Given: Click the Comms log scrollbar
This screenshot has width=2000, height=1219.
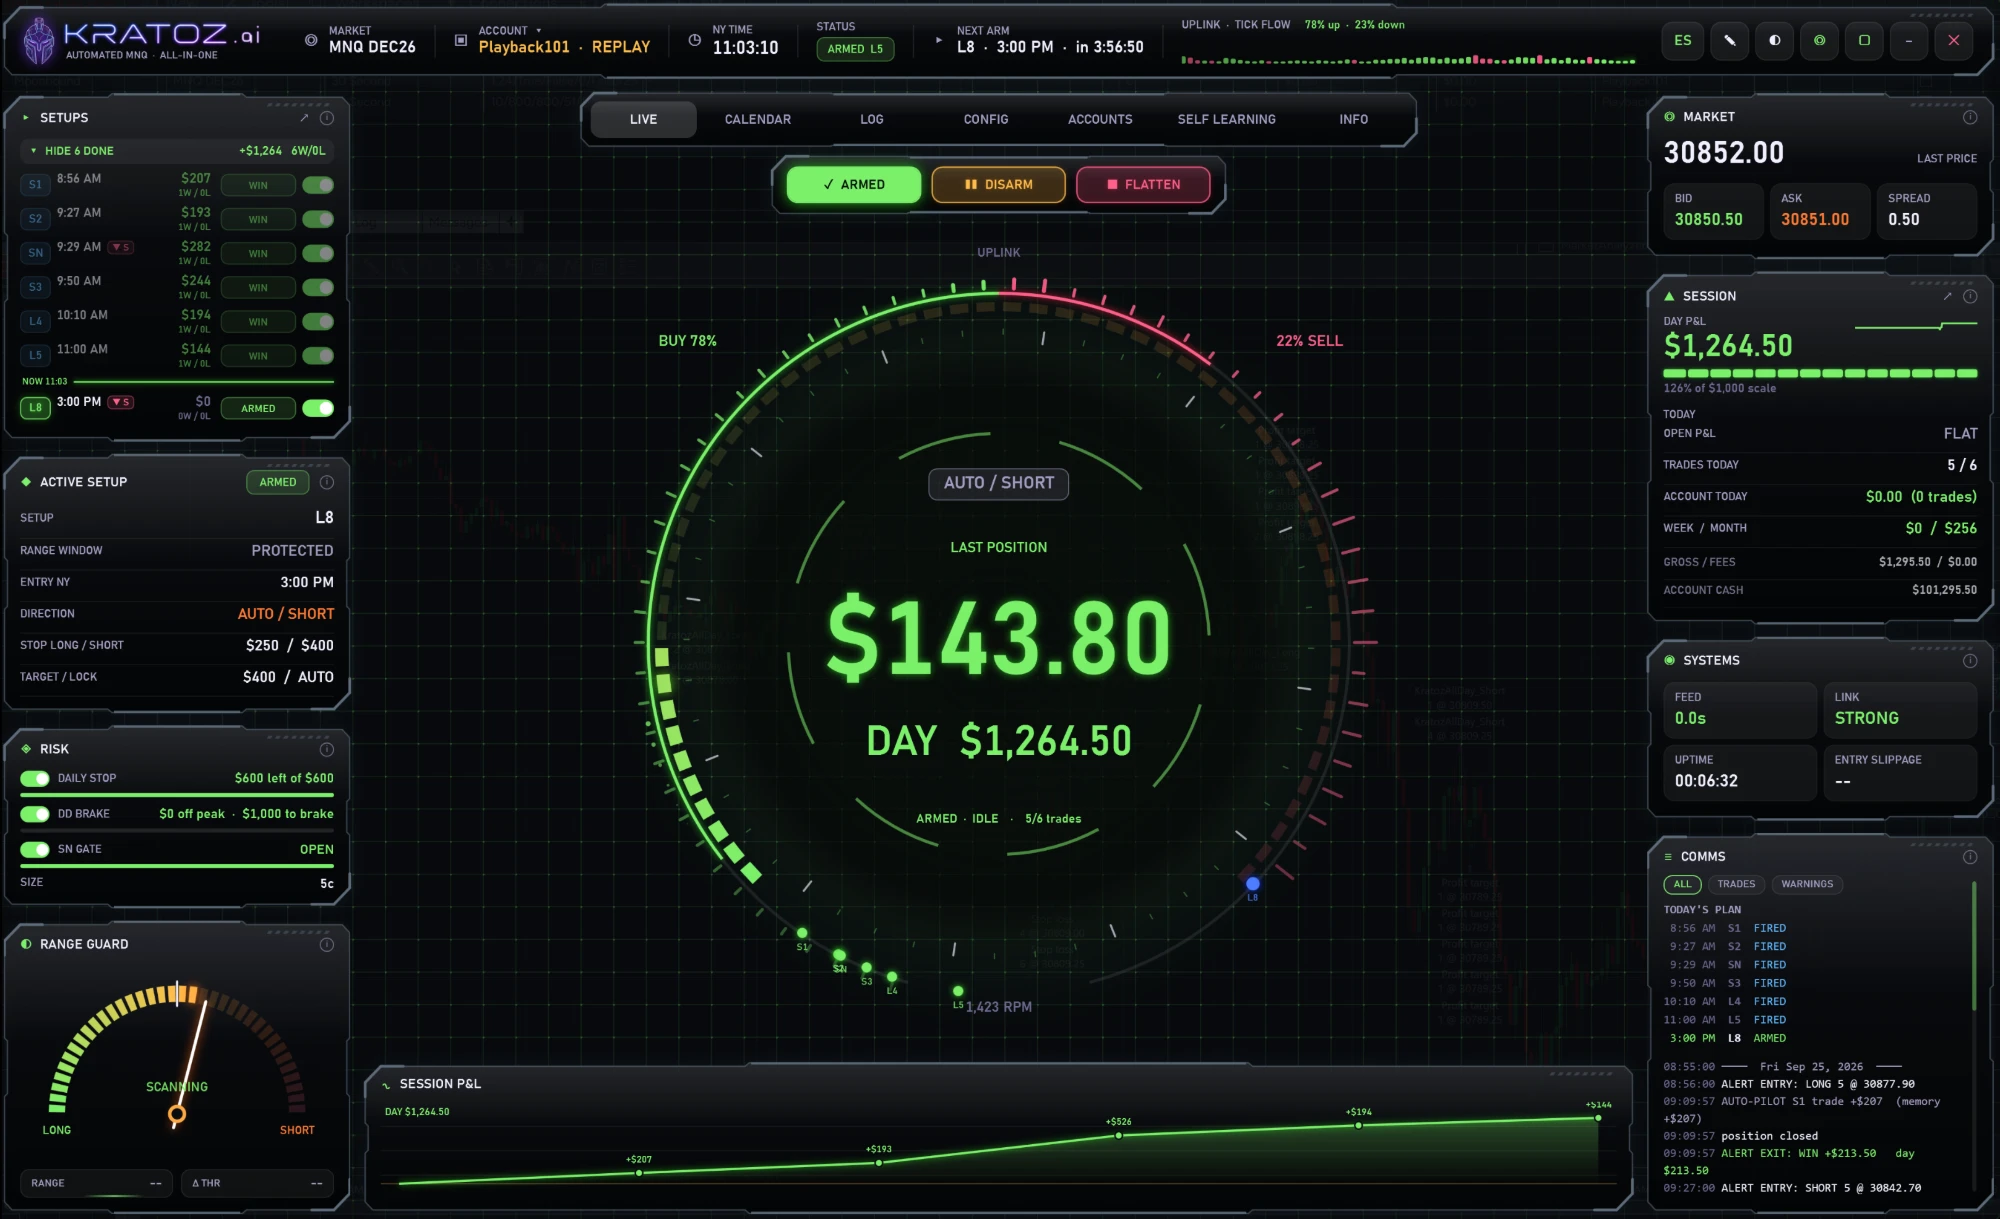Looking at the screenshot, I should [1974, 947].
